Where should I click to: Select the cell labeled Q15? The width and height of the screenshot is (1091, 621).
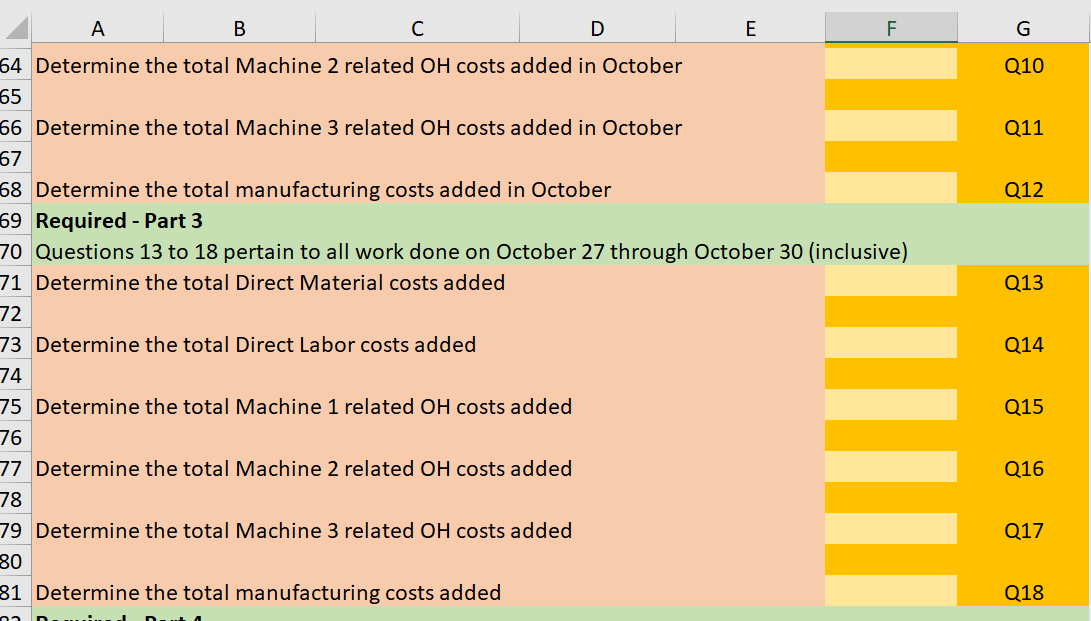pos(1023,406)
